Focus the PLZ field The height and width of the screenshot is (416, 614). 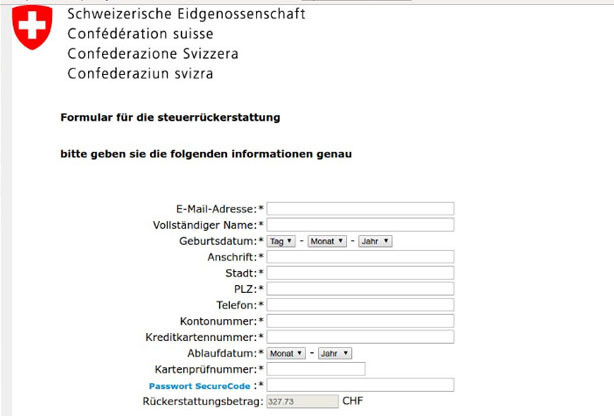[x=360, y=289]
